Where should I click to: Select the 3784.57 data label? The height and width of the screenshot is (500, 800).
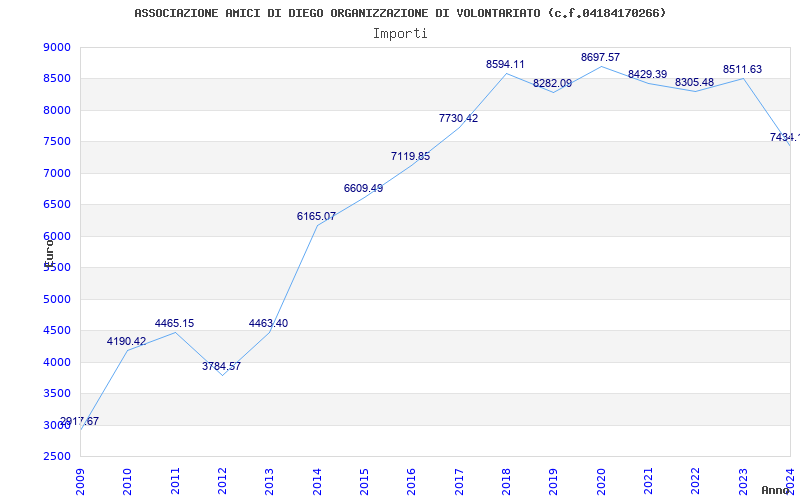(221, 366)
